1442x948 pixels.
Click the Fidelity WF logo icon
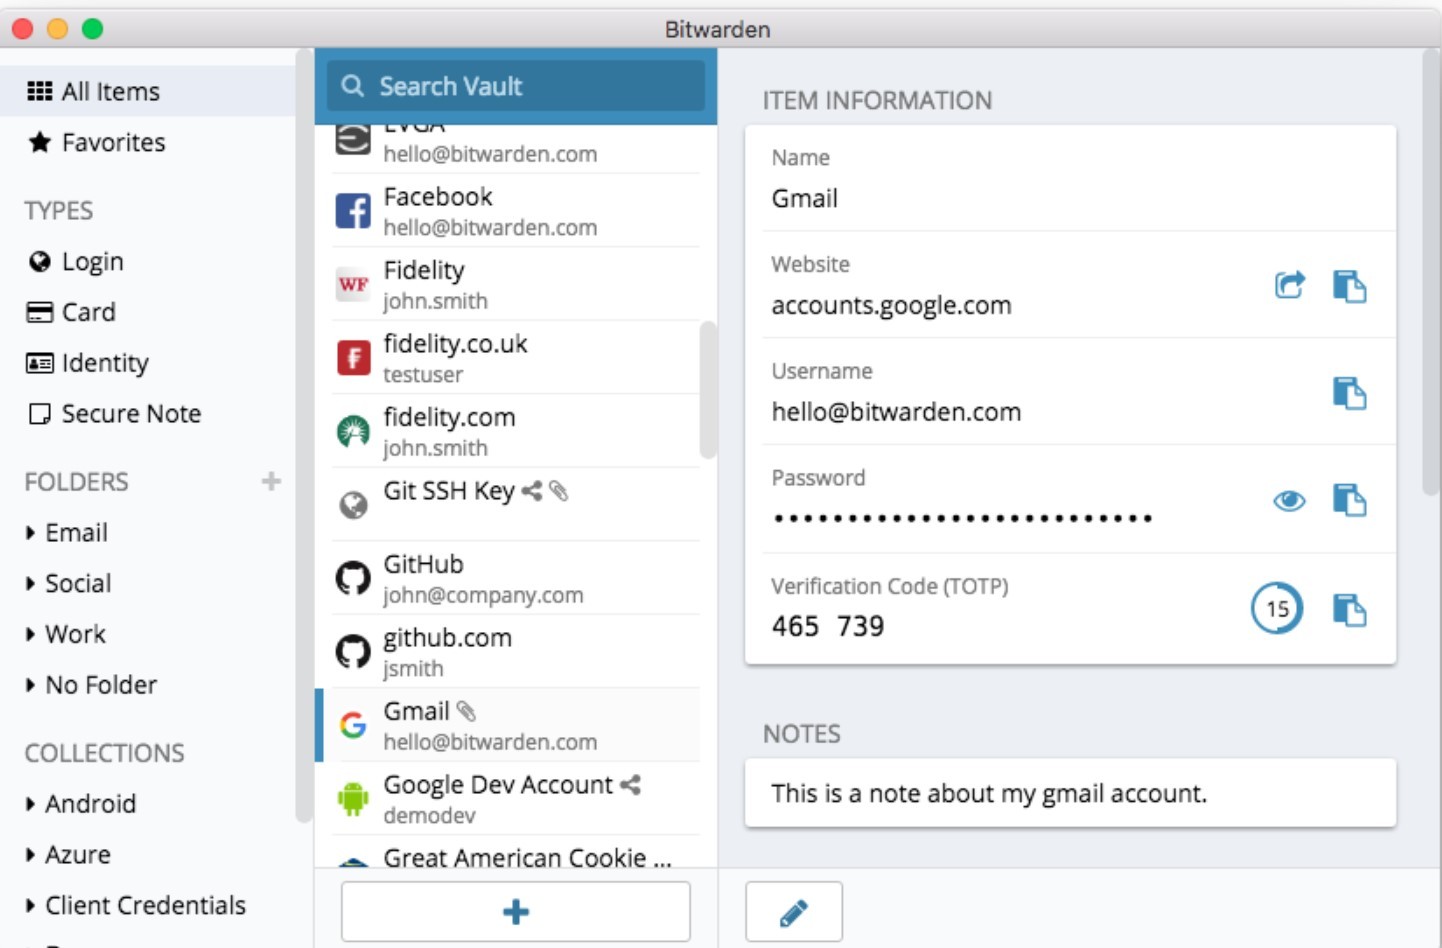point(353,285)
